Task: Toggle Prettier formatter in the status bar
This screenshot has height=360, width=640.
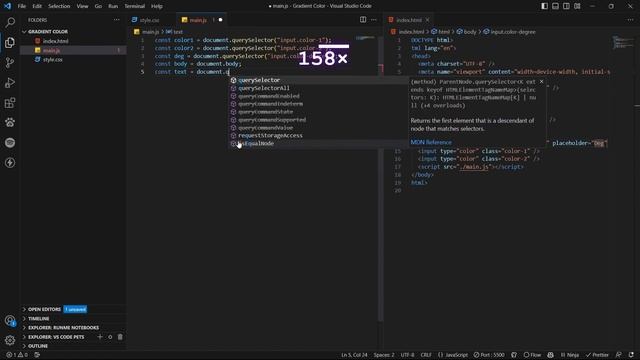Action: coord(597,355)
